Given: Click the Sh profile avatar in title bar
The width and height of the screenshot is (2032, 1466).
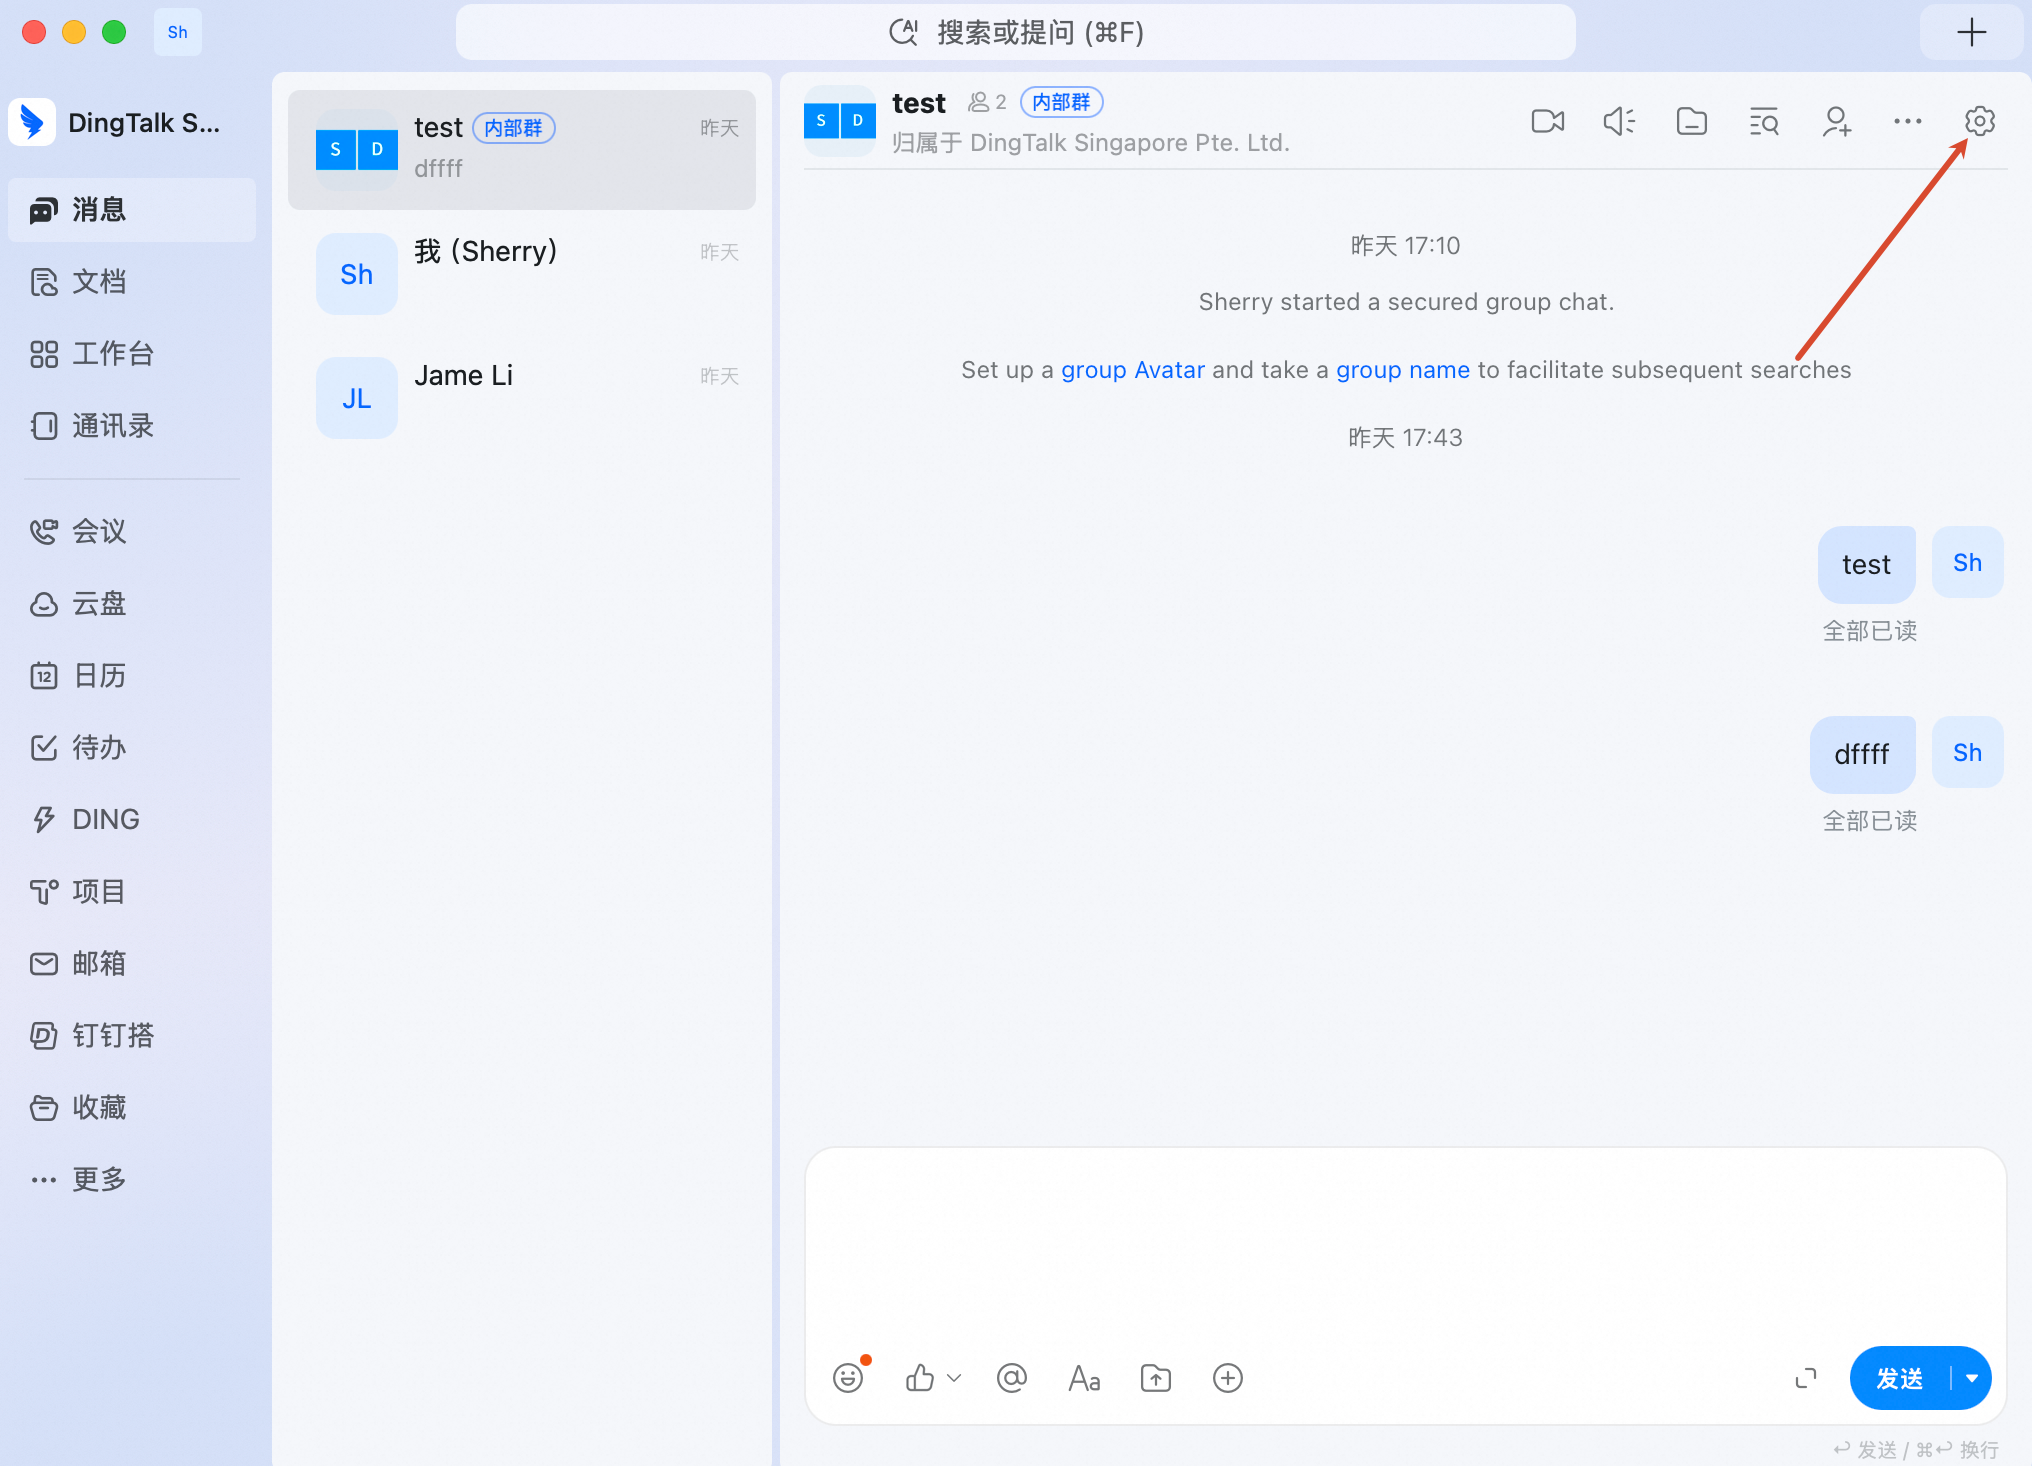Looking at the screenshot, I should pyautogui.click(x=178, y=32).
